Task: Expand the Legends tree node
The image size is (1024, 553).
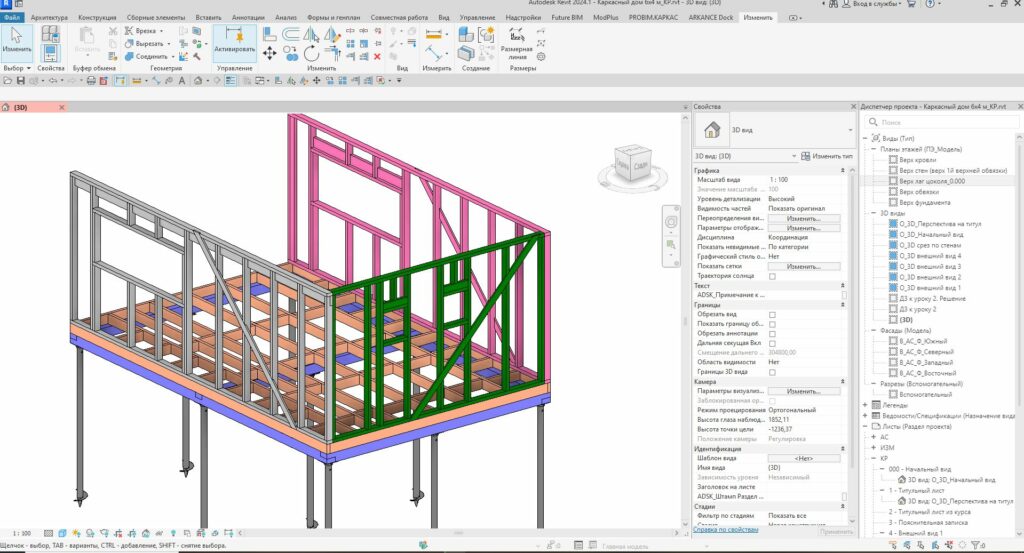Action: 865,404
